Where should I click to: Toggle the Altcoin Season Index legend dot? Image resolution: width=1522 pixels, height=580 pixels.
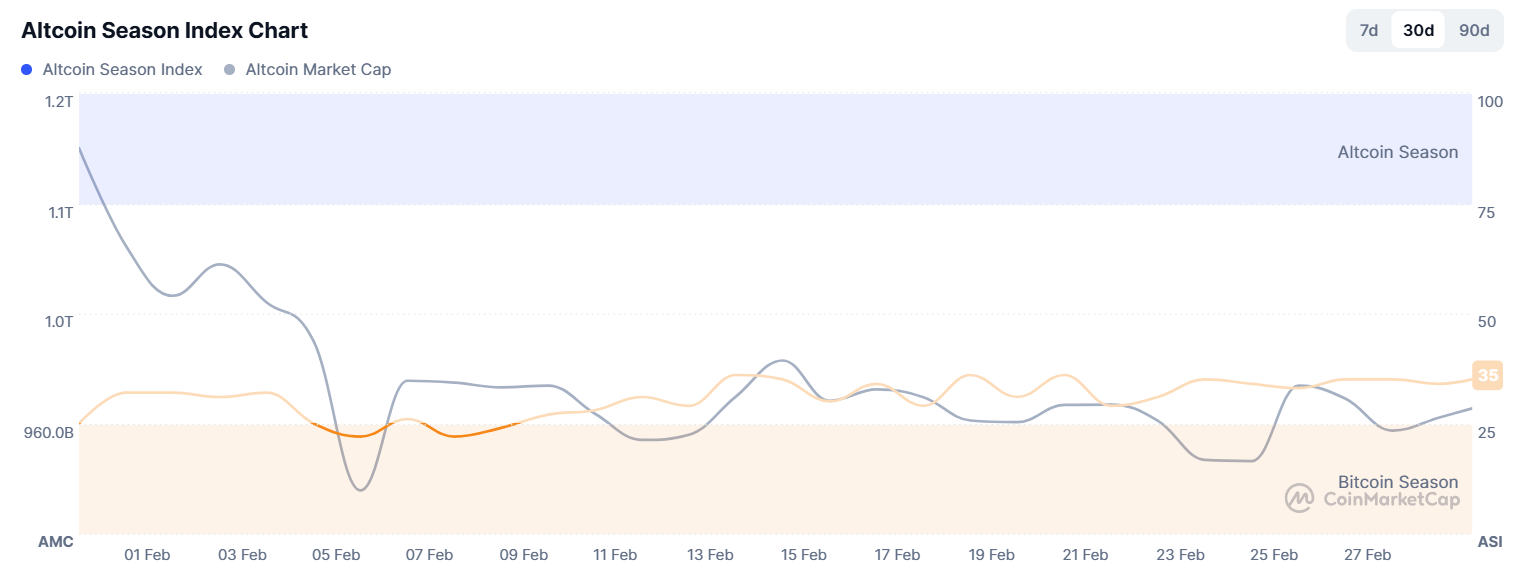tap(27, 70)
